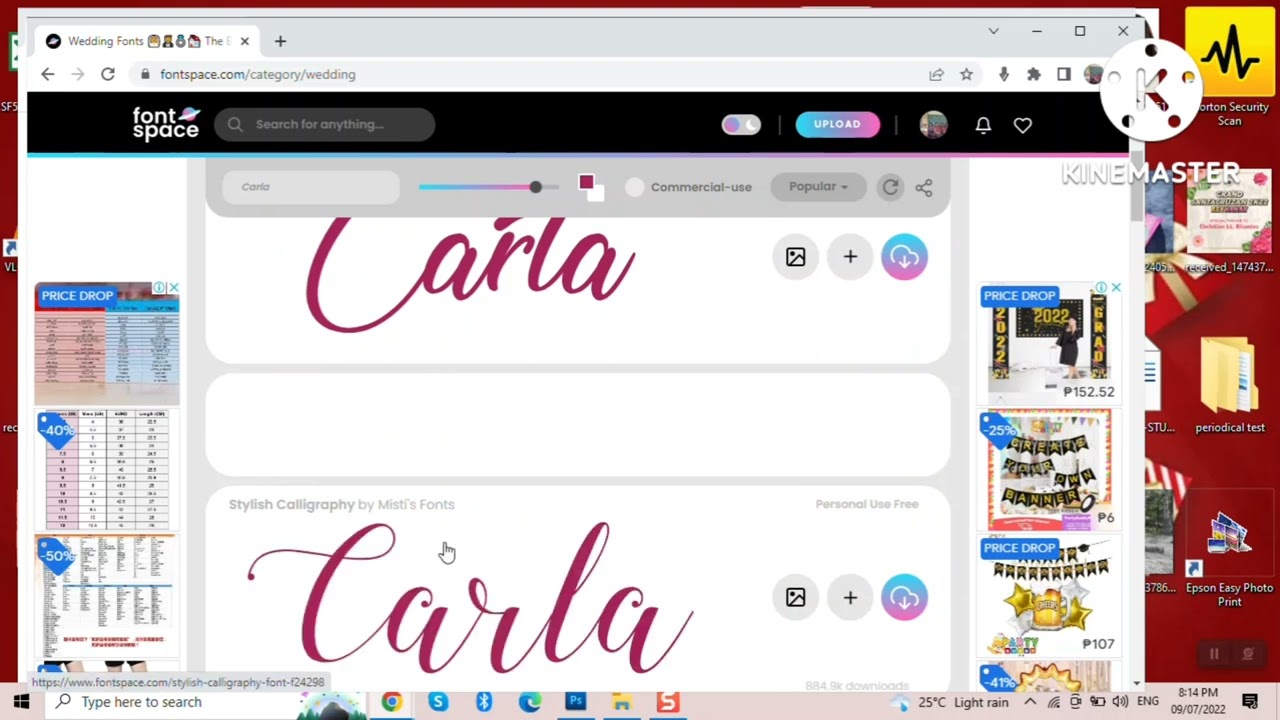
Task: Go back using the browser back arrow
Action: click(47, 74)
